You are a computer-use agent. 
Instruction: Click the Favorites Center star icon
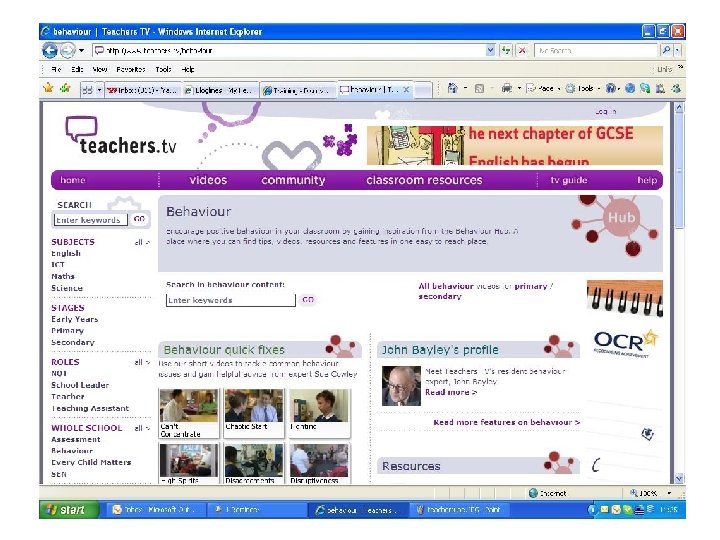pos(48,88)
